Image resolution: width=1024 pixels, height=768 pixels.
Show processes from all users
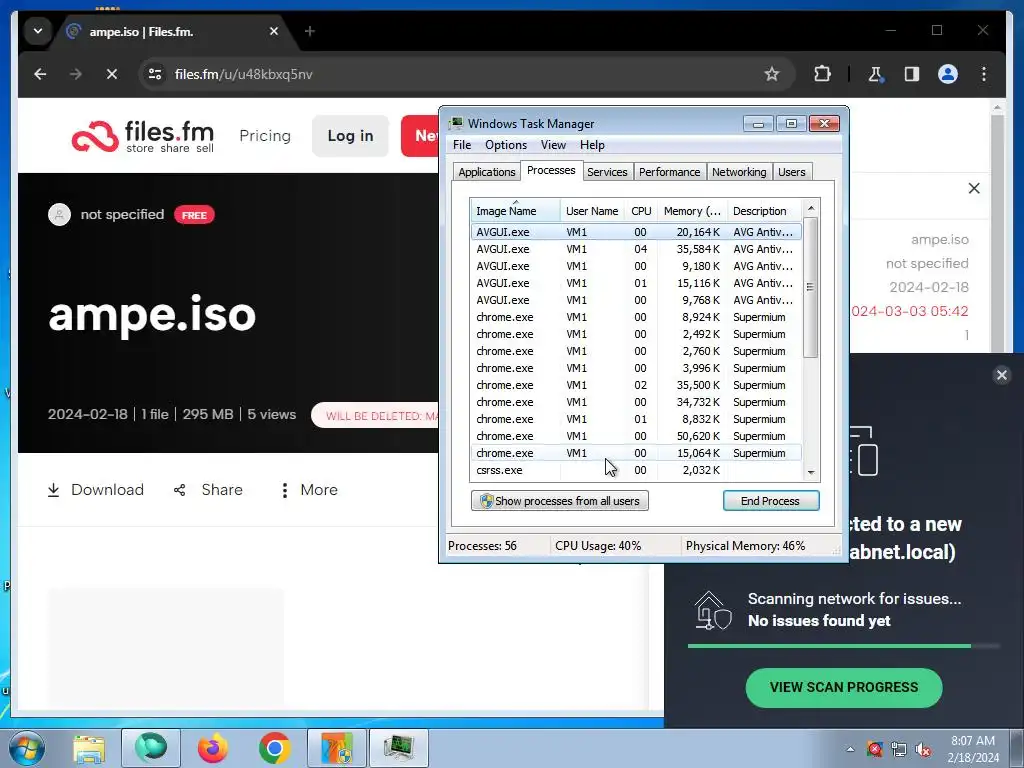coord(560,501)
